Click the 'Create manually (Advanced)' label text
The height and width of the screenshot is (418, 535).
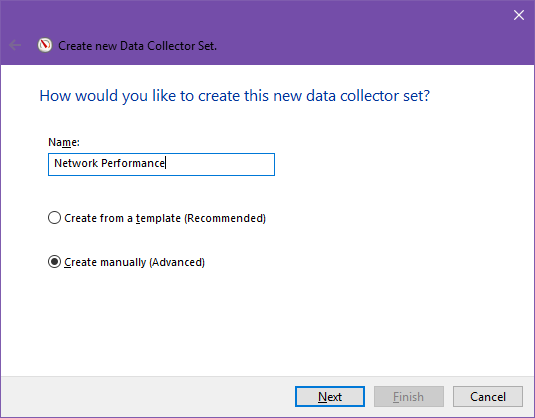pos(134,262)
